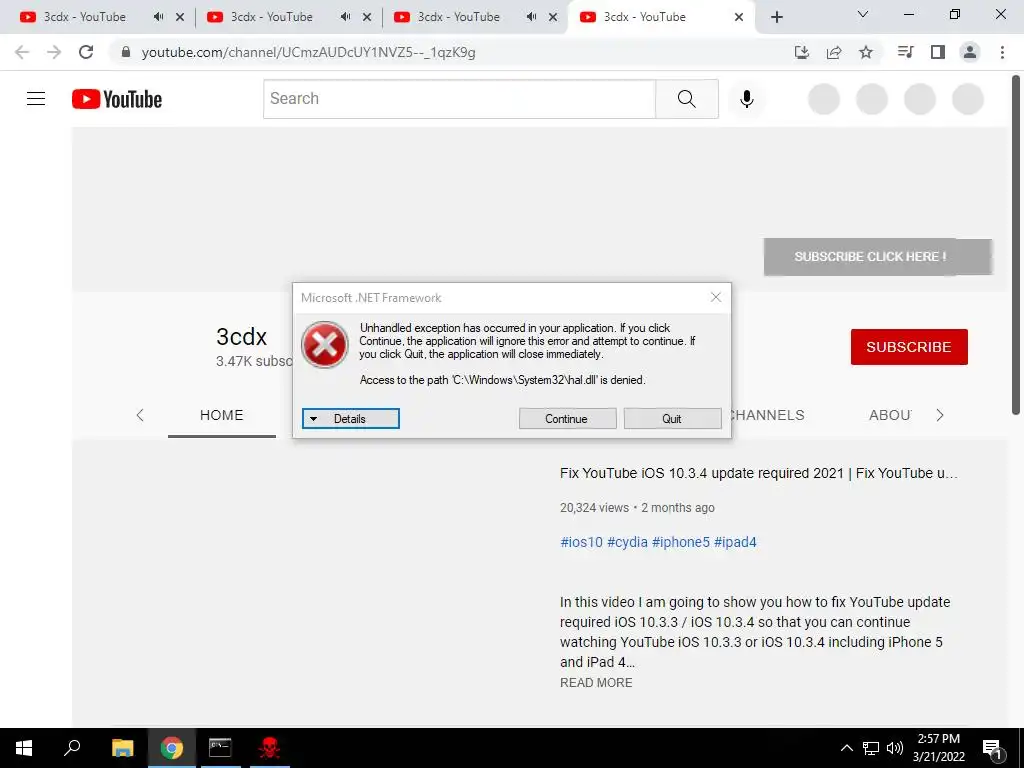Click Quit in error dialog

pyautogui.click(x=673, y=419)
